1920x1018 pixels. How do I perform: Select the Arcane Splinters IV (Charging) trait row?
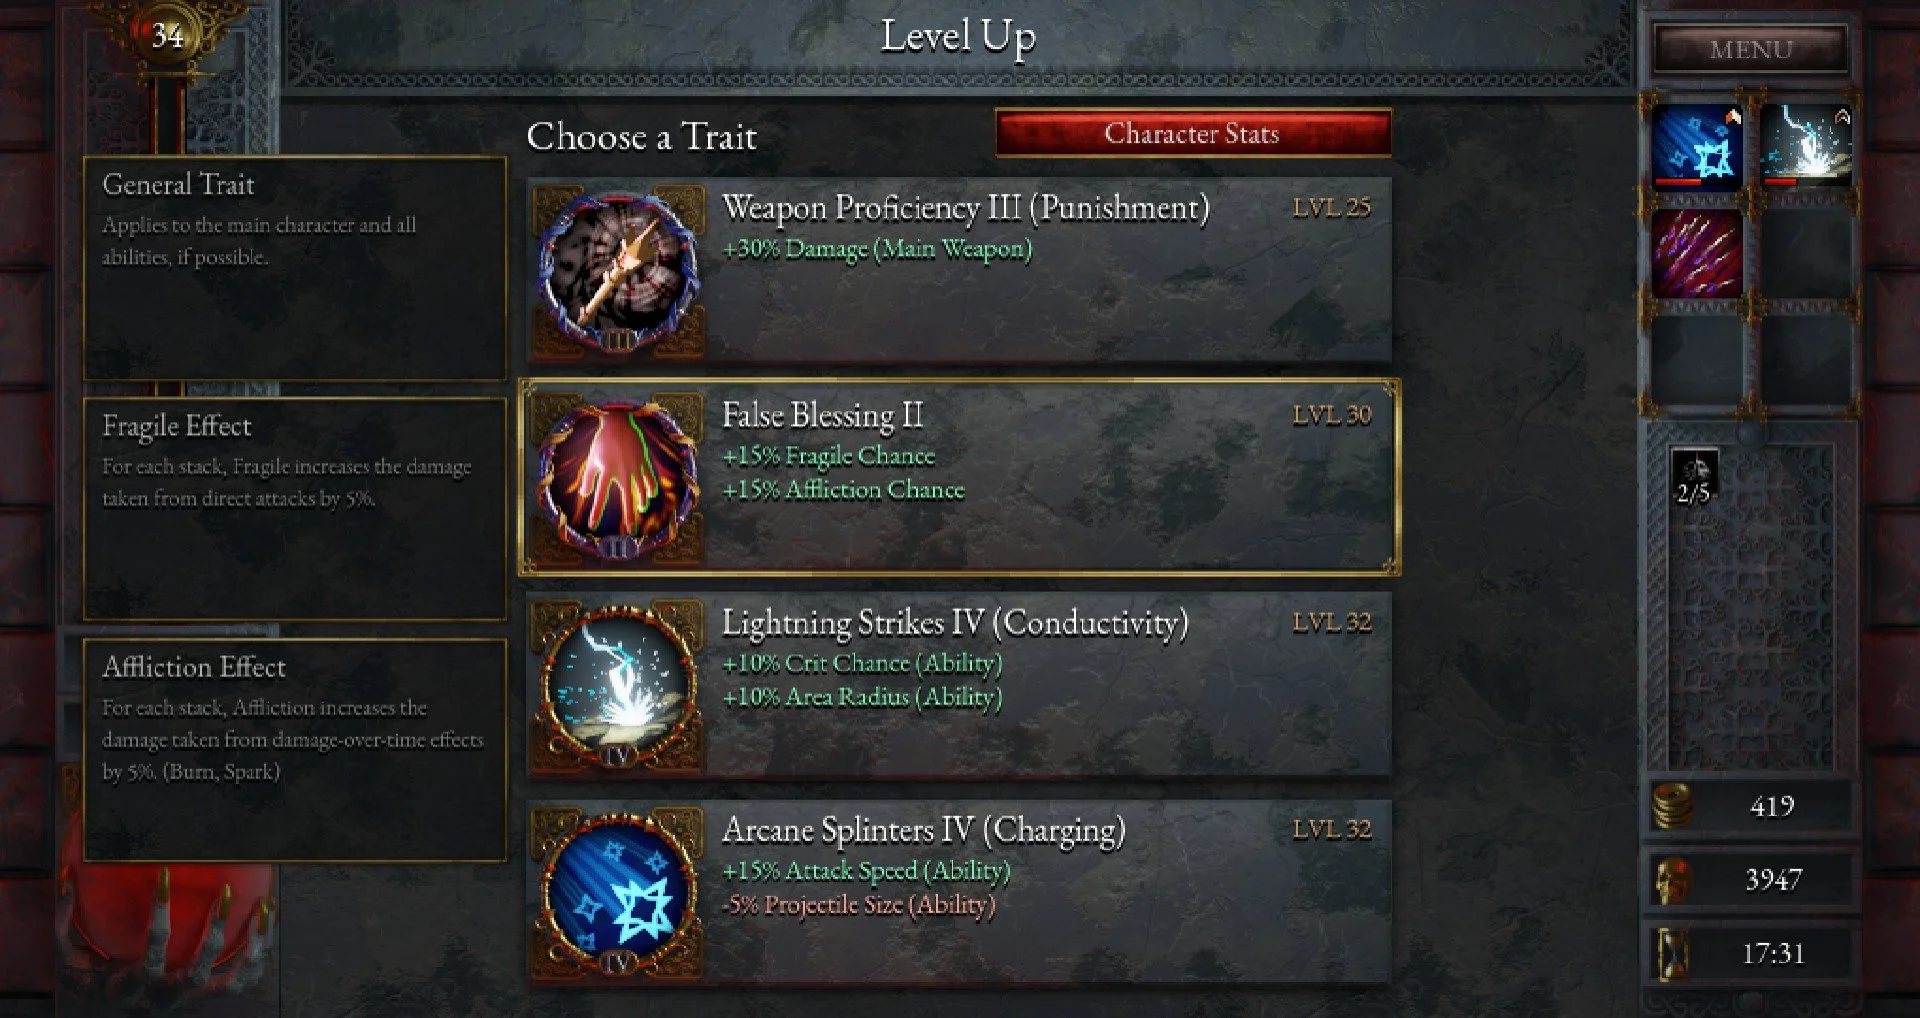click(x=959, y=892)
